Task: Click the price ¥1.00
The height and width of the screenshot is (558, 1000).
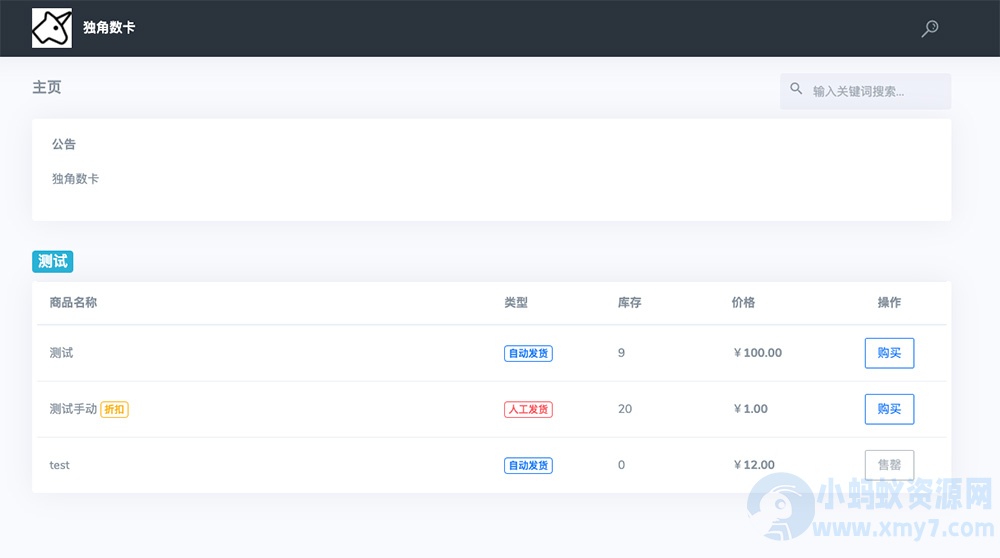Action: [x=751, y=409]
